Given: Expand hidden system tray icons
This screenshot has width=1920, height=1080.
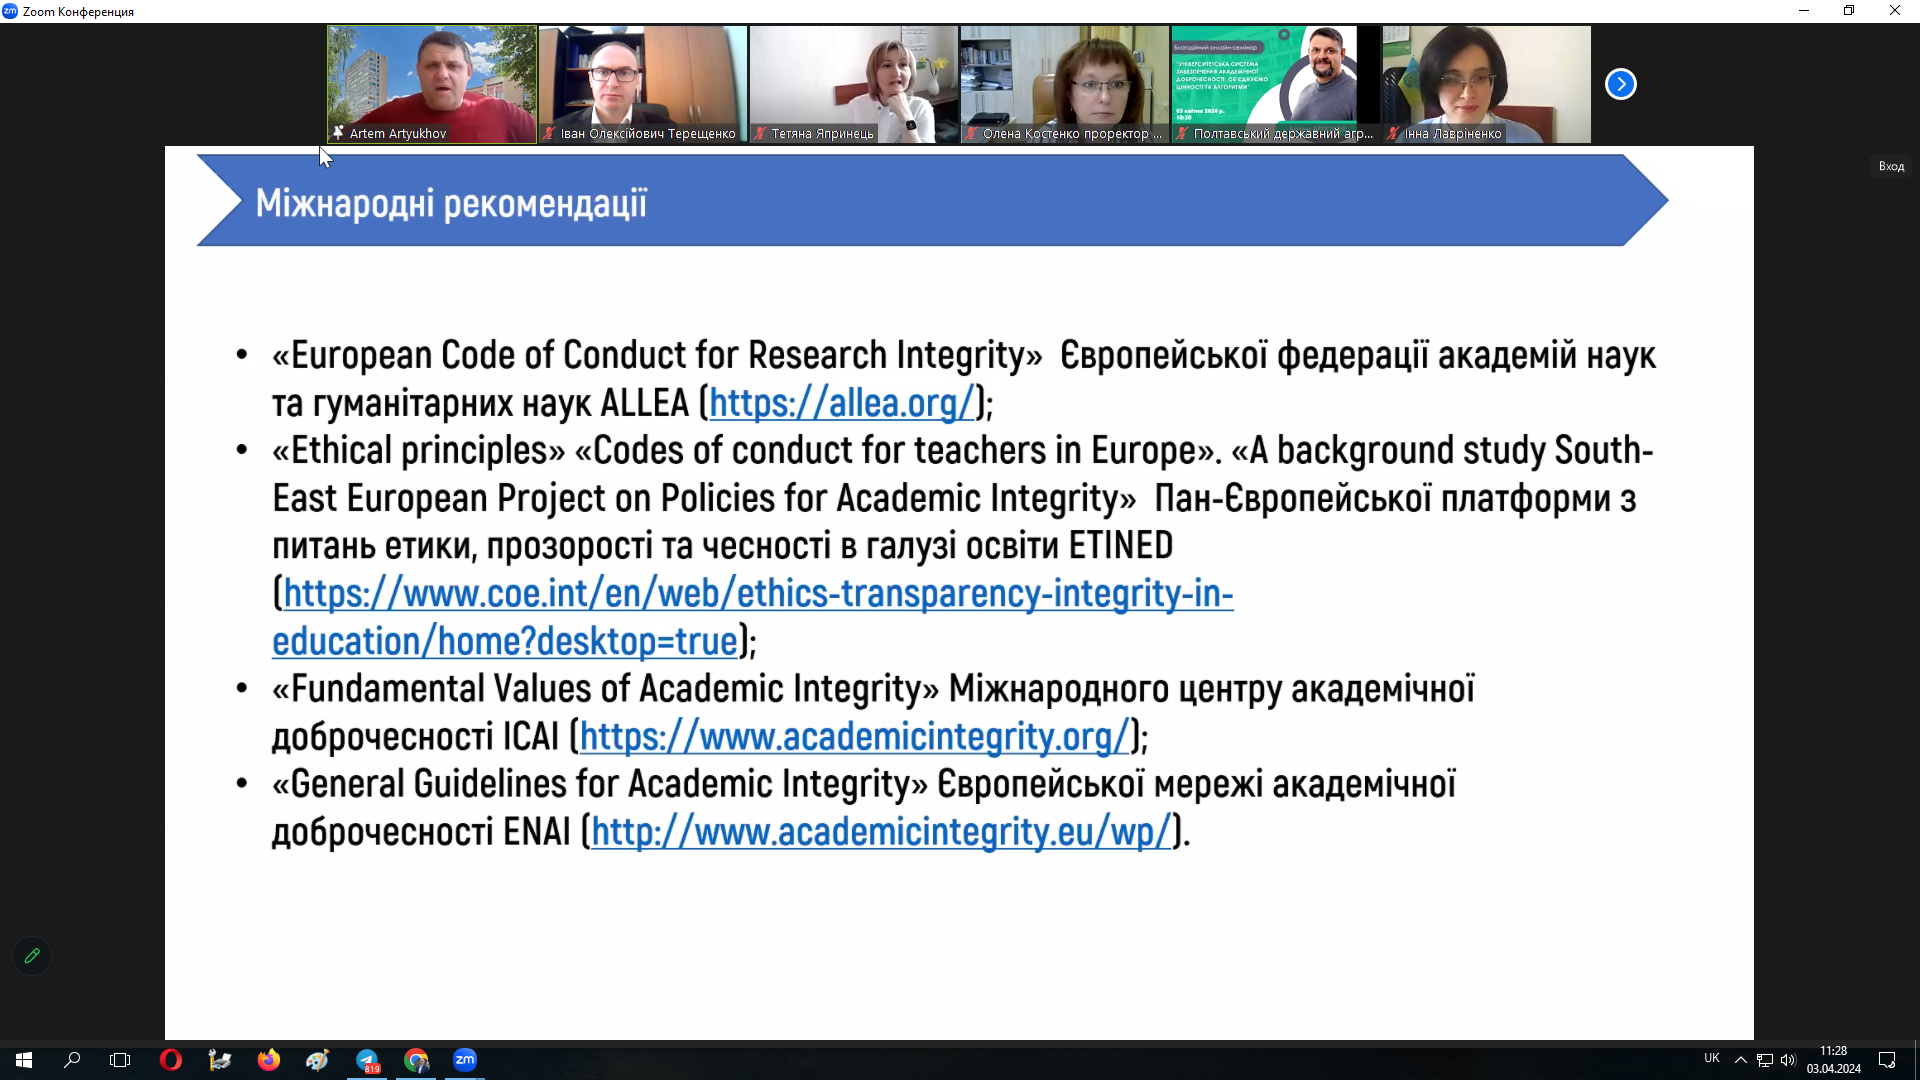Looking at the screenshot, I should pos(1740,1060).
